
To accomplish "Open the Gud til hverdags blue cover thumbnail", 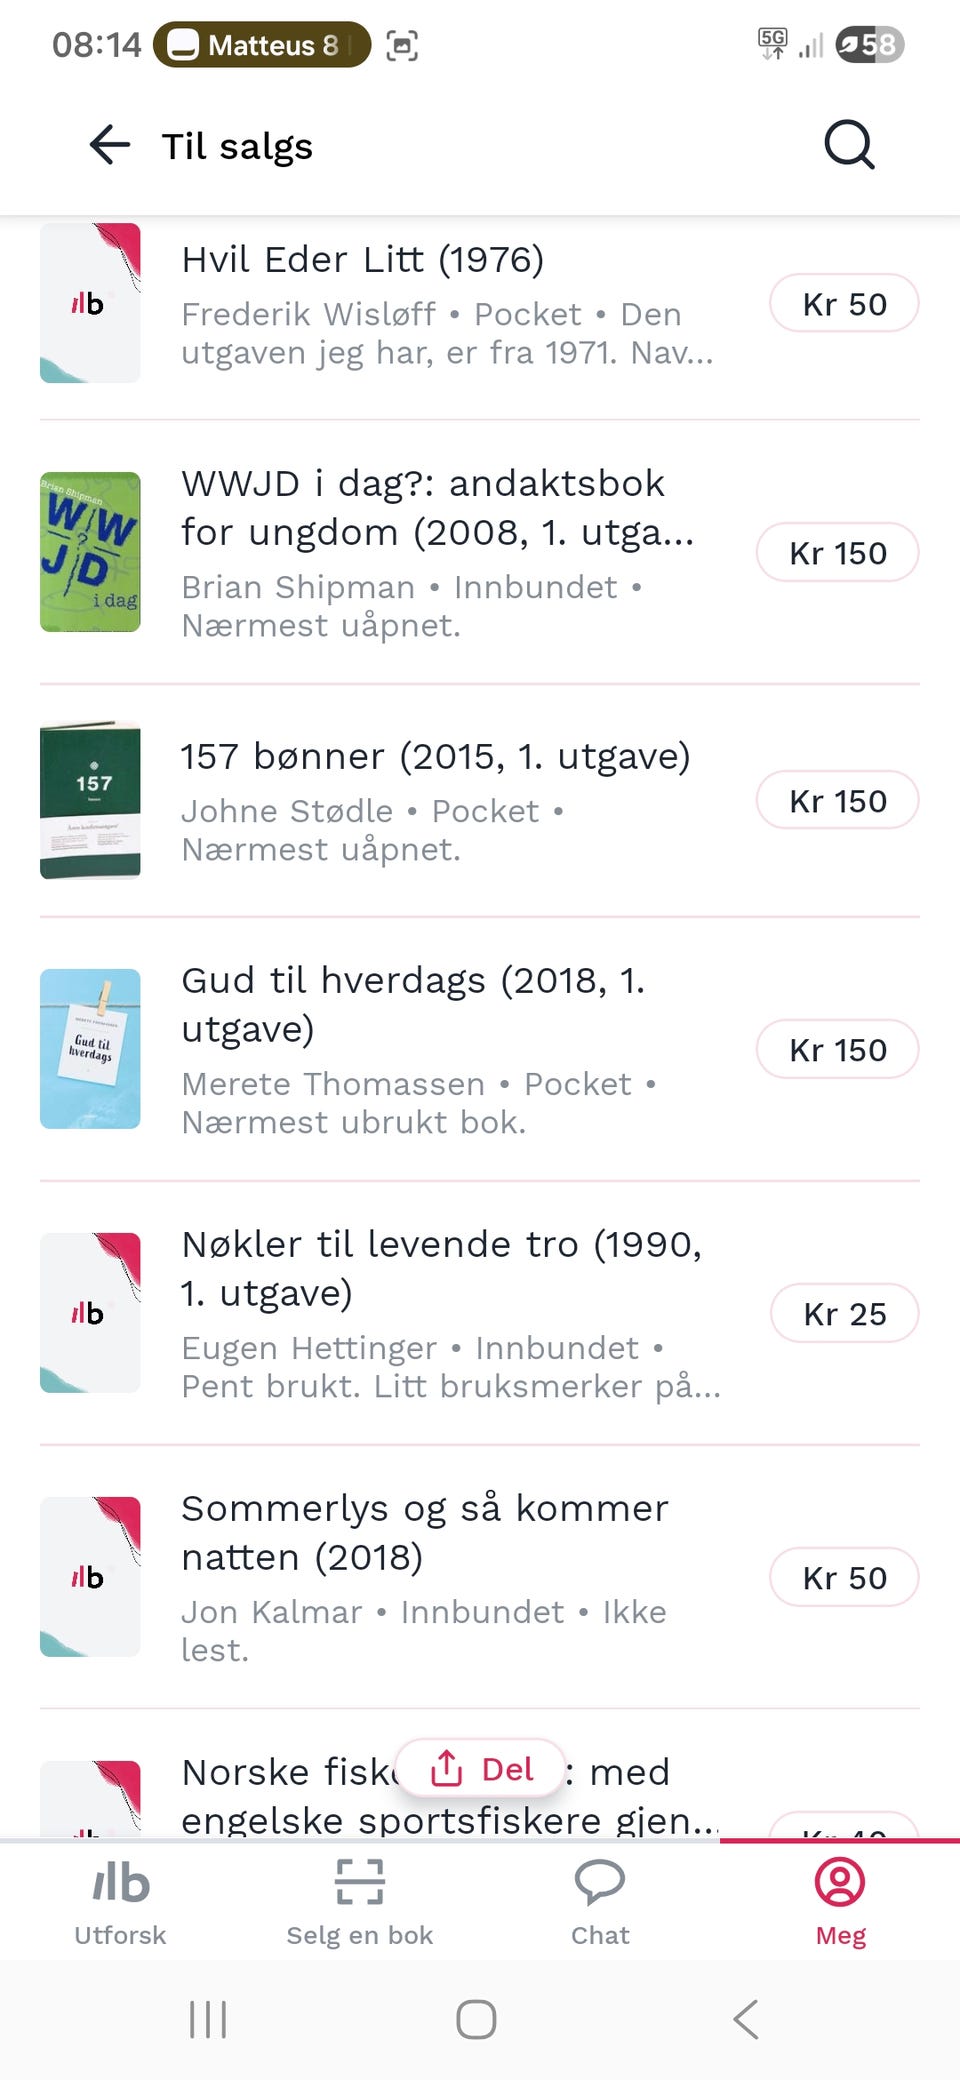I will 90,1049.
